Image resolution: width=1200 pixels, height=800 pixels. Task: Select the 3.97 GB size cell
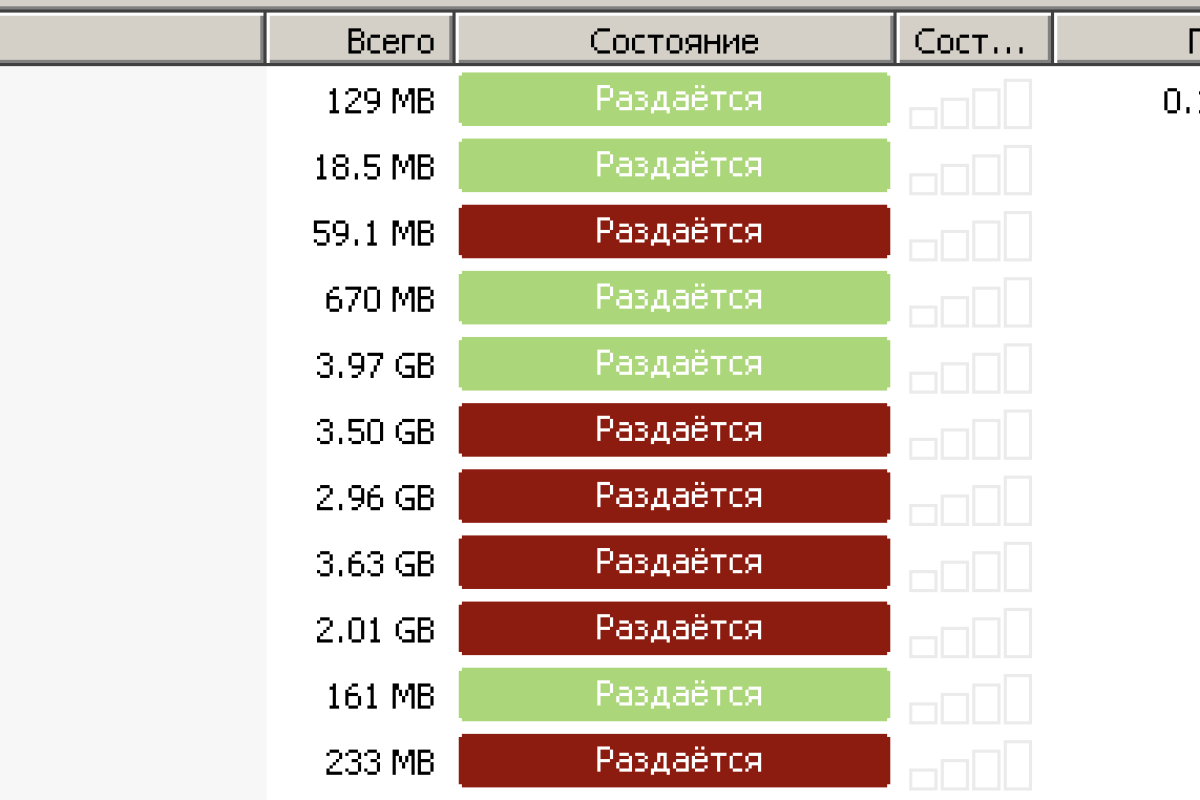coord(375,364)
